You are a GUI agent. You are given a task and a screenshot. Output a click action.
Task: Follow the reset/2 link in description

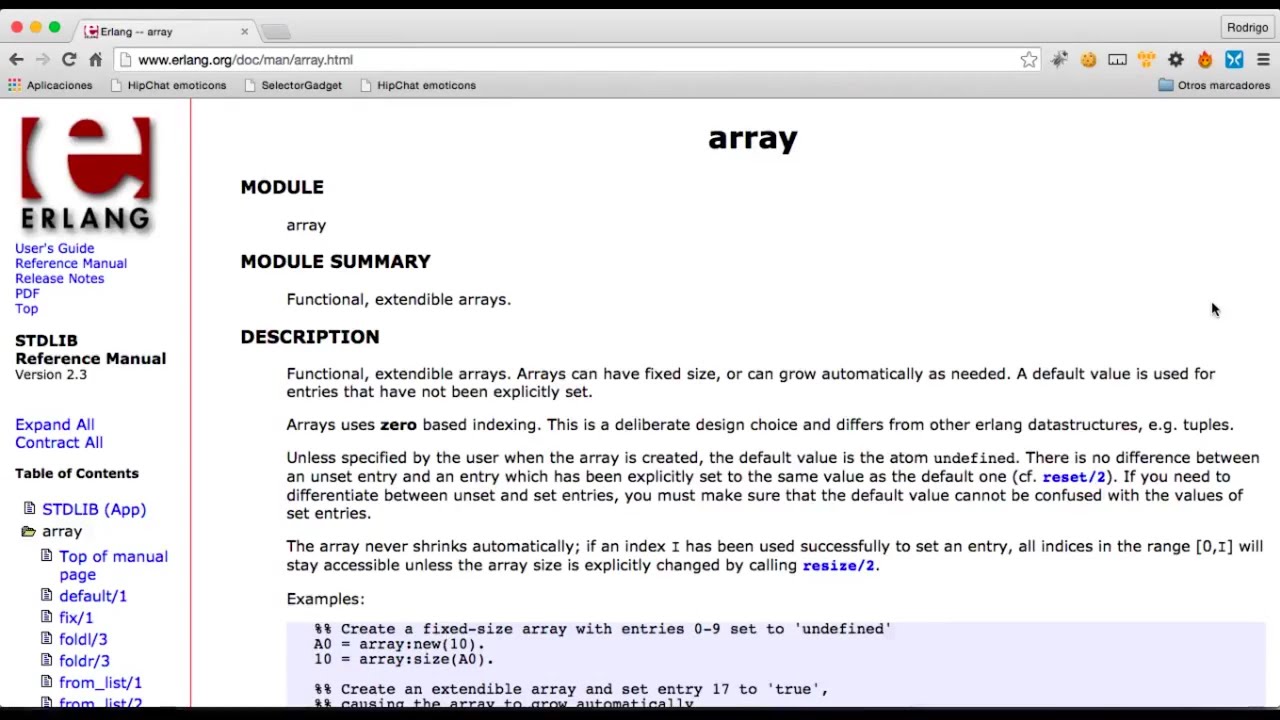1074,477
